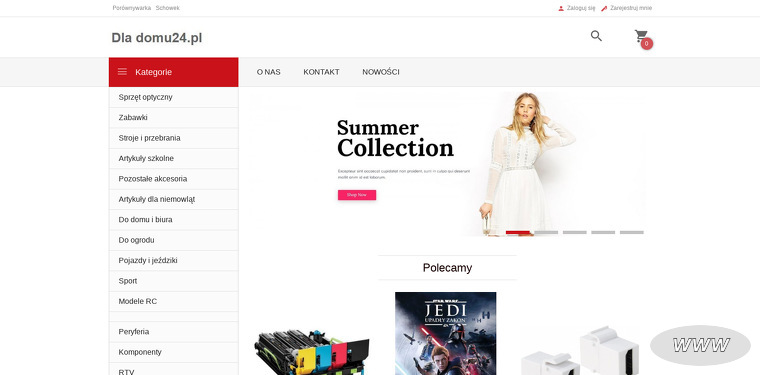This screenshot has width=760, height=375.
Task: Click the cart item count badge
Action: coord(647,44)
